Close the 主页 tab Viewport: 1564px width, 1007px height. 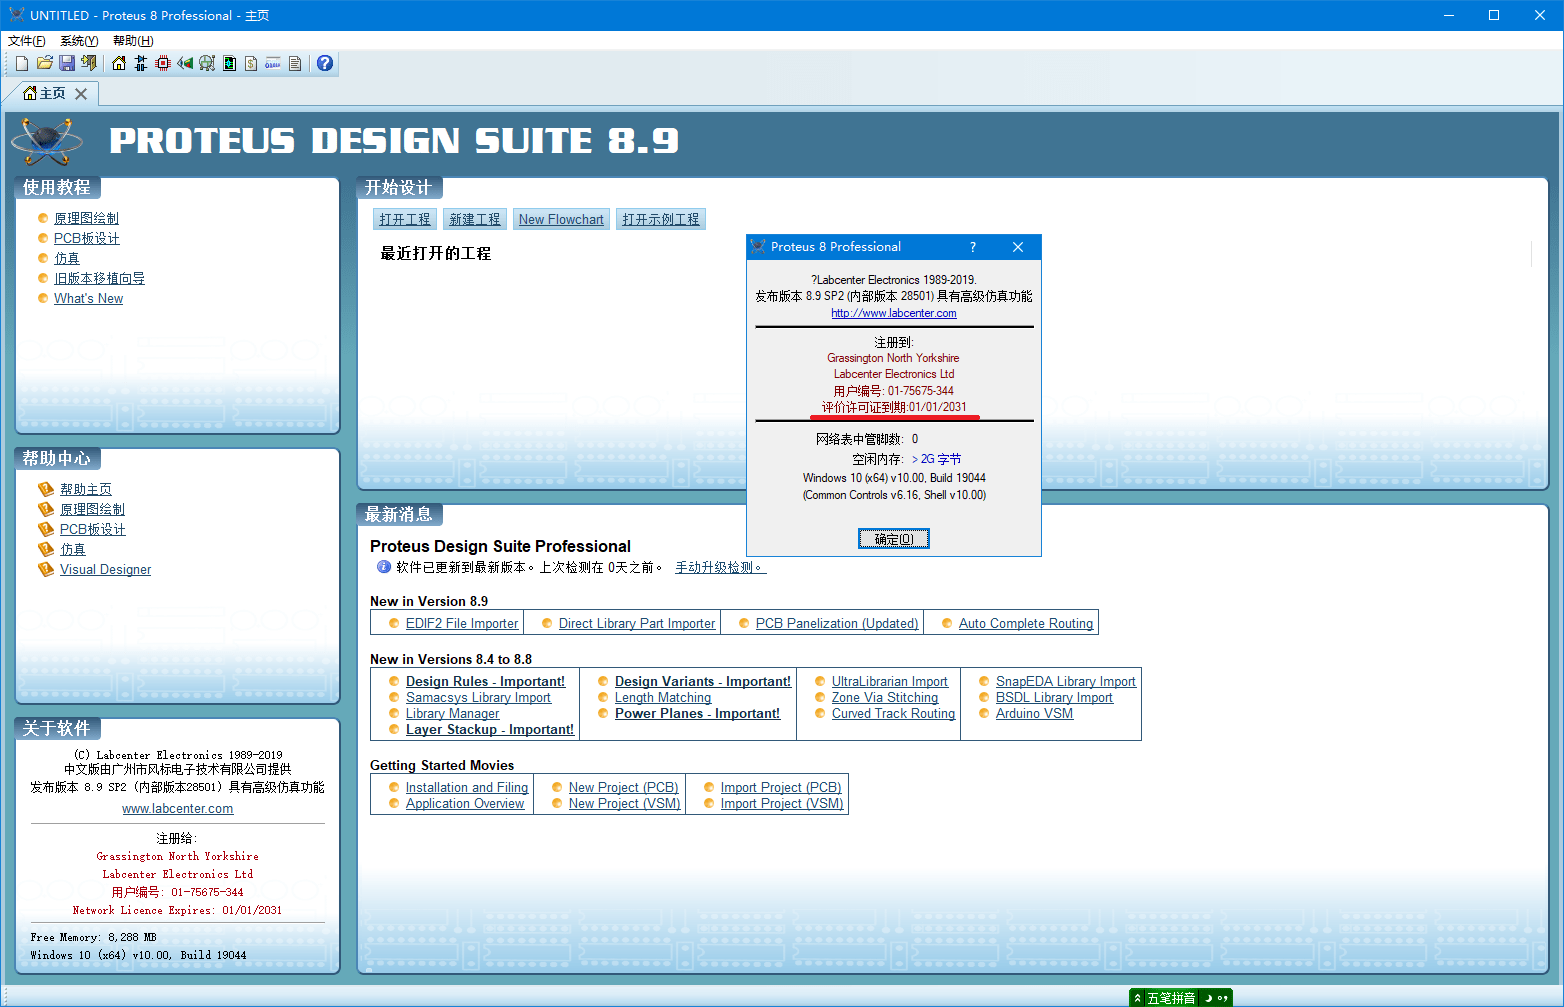click(x=81, y=94)
